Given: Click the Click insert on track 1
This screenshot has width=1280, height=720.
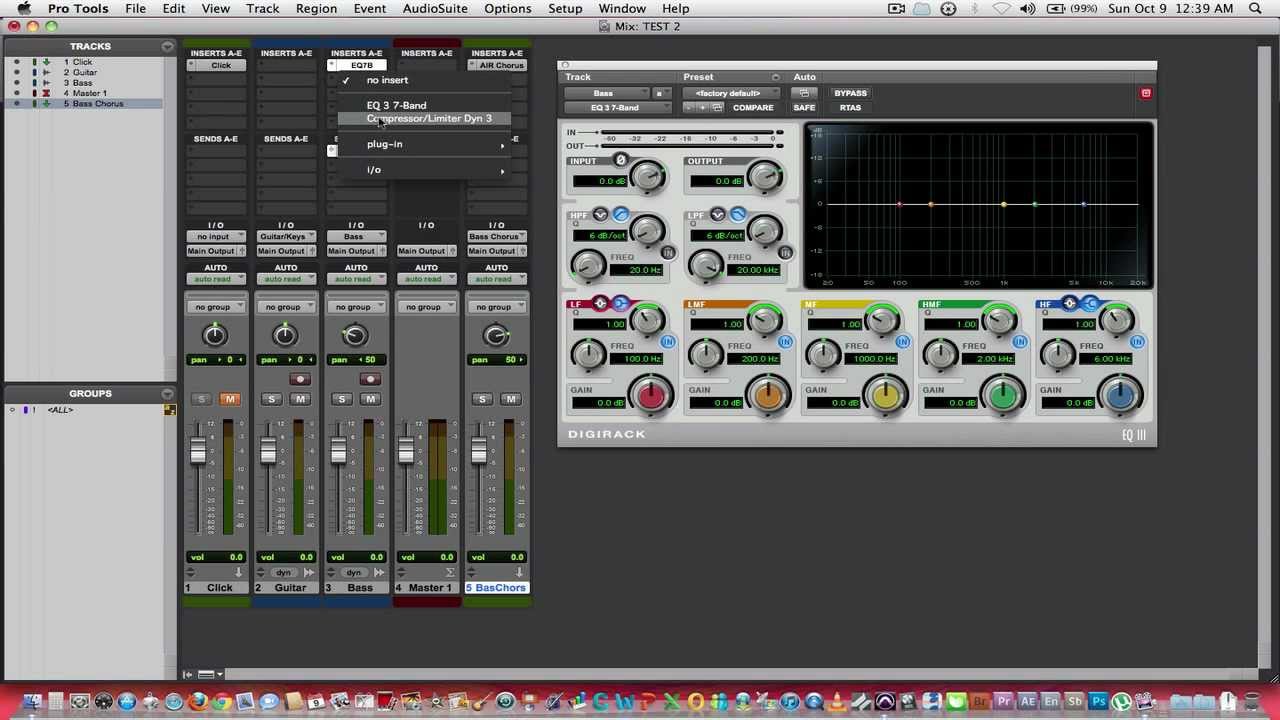Looking at the screenshot, I should (220, 66).
